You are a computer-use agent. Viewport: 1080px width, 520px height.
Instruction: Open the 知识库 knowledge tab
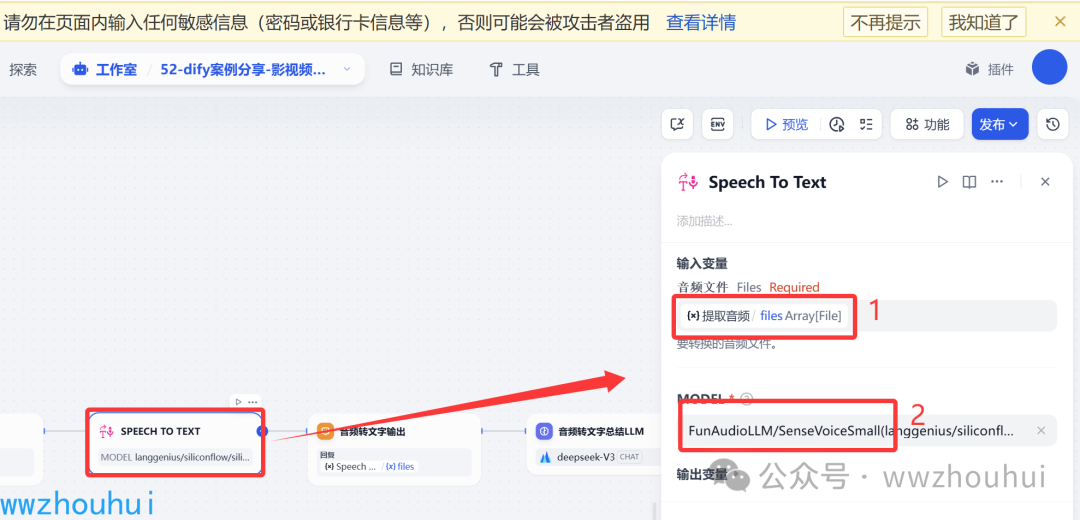[421, 70]
